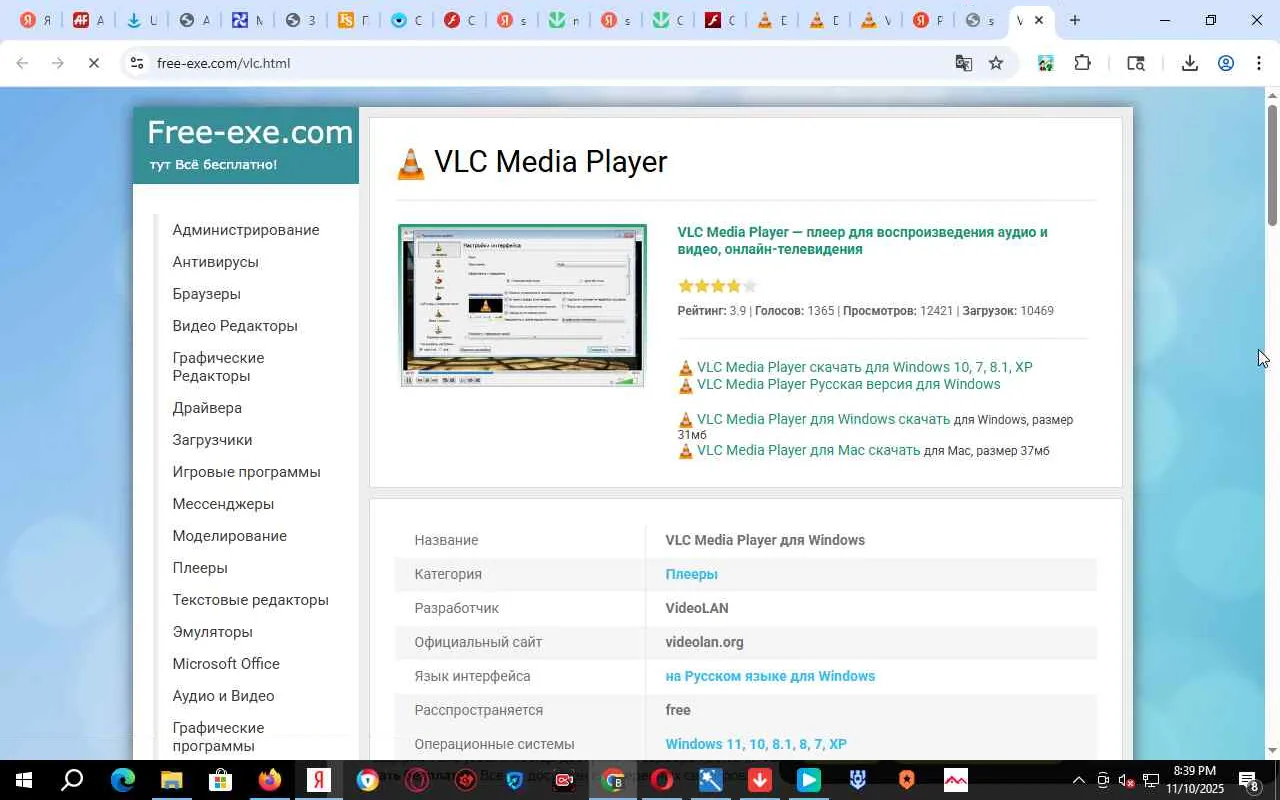This screenshot has width=1280, height=800.
Task: Open Windows Start menu
Action: (22, 780)
